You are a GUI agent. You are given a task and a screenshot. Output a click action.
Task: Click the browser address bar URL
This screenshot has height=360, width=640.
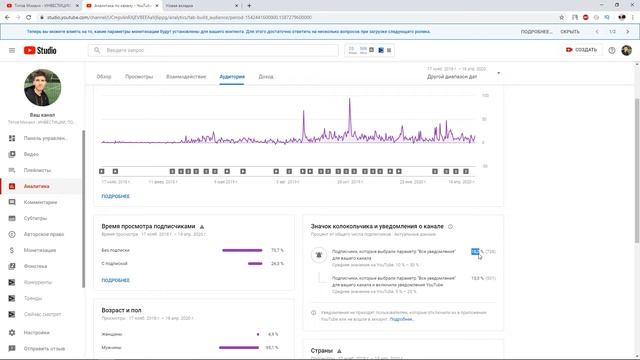click(180, 18)
